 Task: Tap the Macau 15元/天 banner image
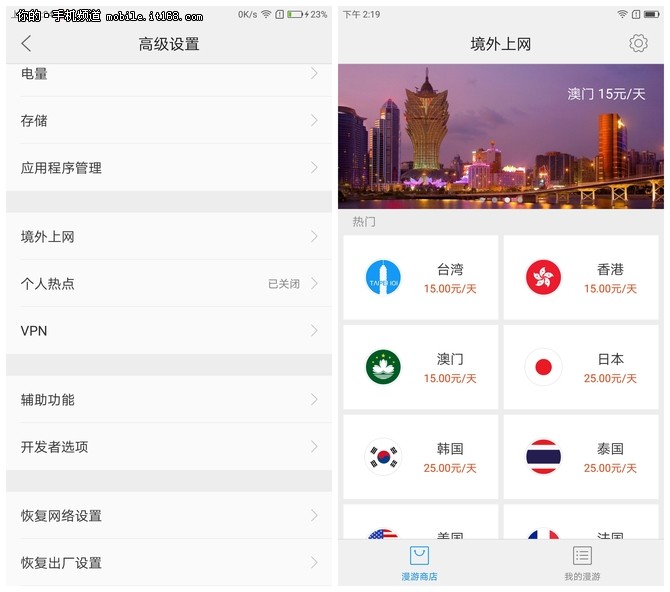500,136
